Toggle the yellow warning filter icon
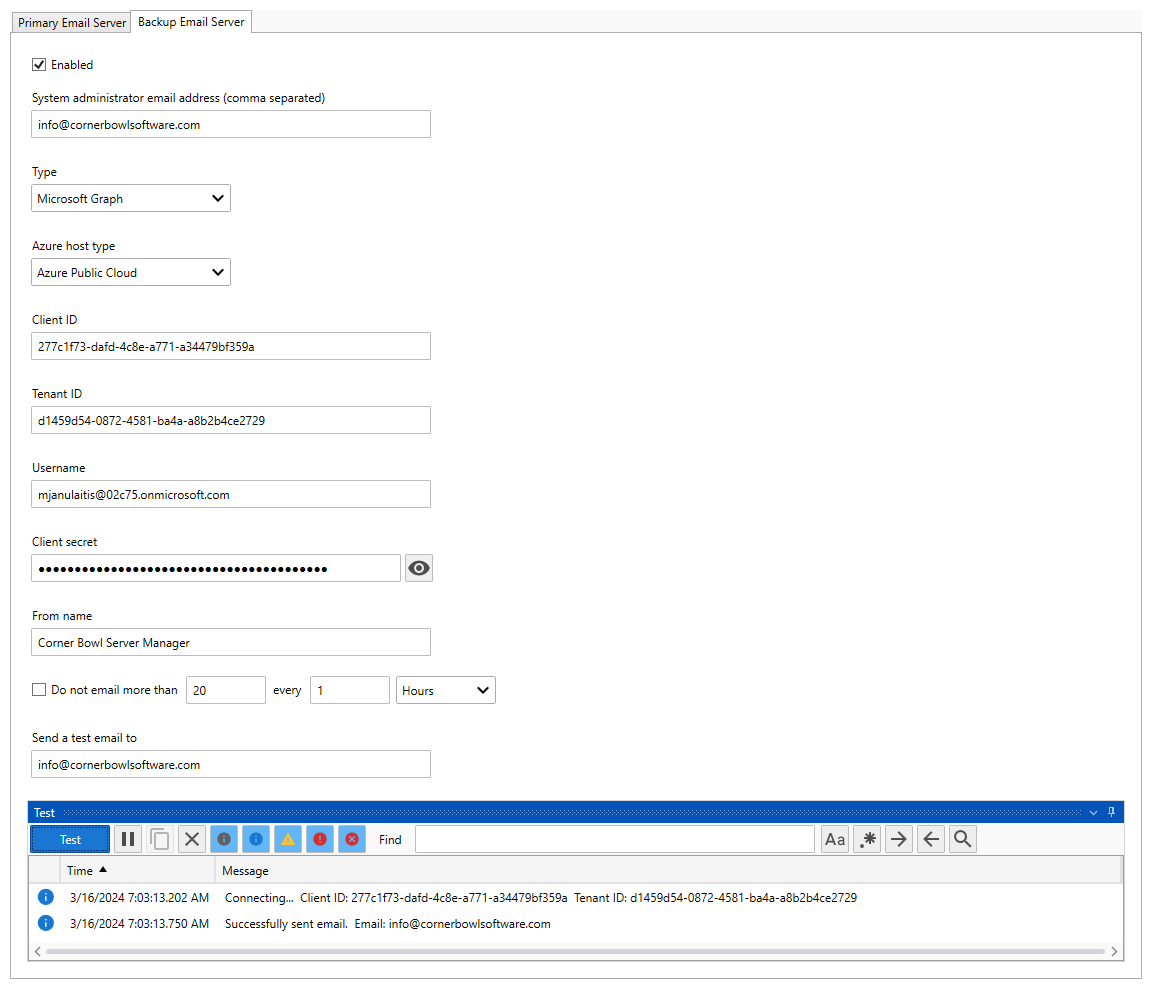This screenshot has width=1152, height=989. (288, 839)
